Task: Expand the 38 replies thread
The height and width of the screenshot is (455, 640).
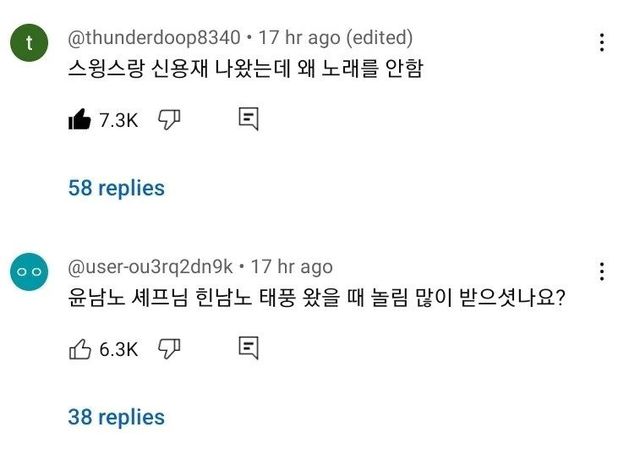Action: click(x=116, y=416)
